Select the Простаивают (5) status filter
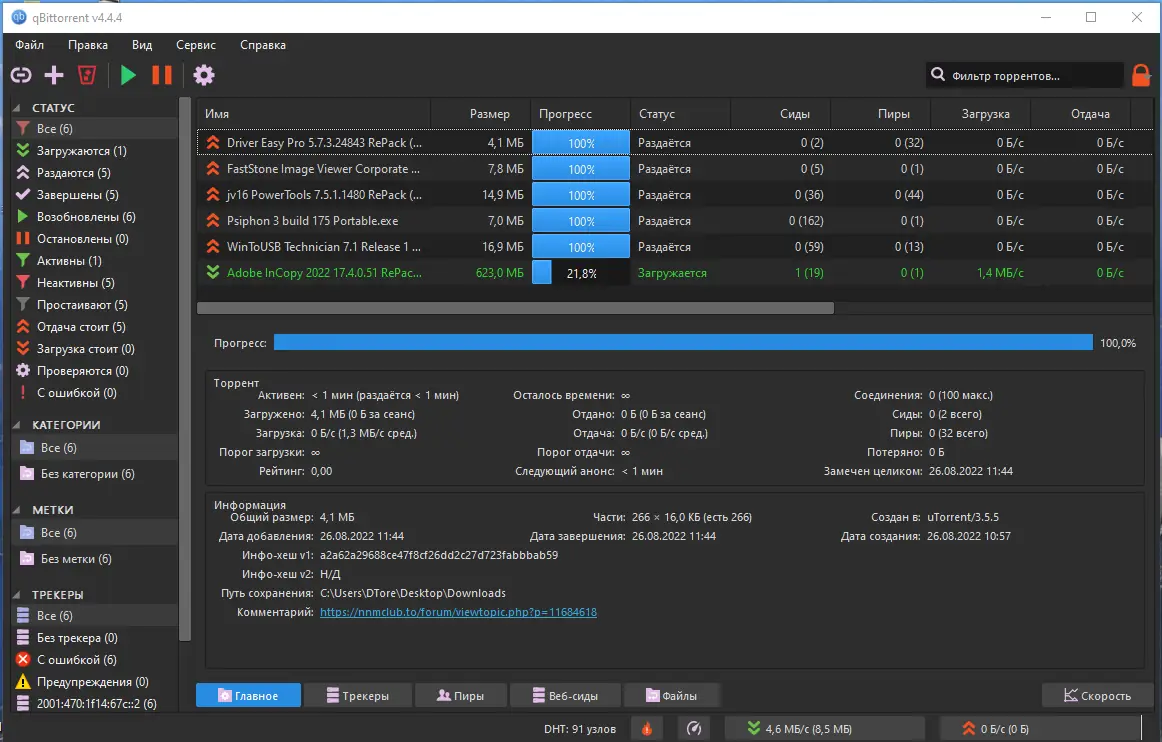Viewport: 1162px width, 742px height. coord(95,305)
